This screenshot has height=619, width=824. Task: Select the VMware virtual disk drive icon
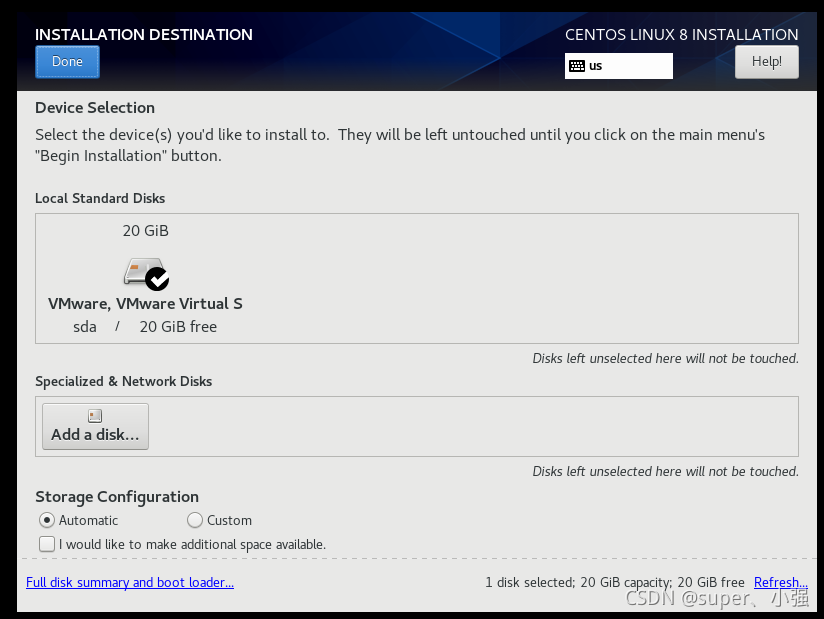[x=142, y=272]
